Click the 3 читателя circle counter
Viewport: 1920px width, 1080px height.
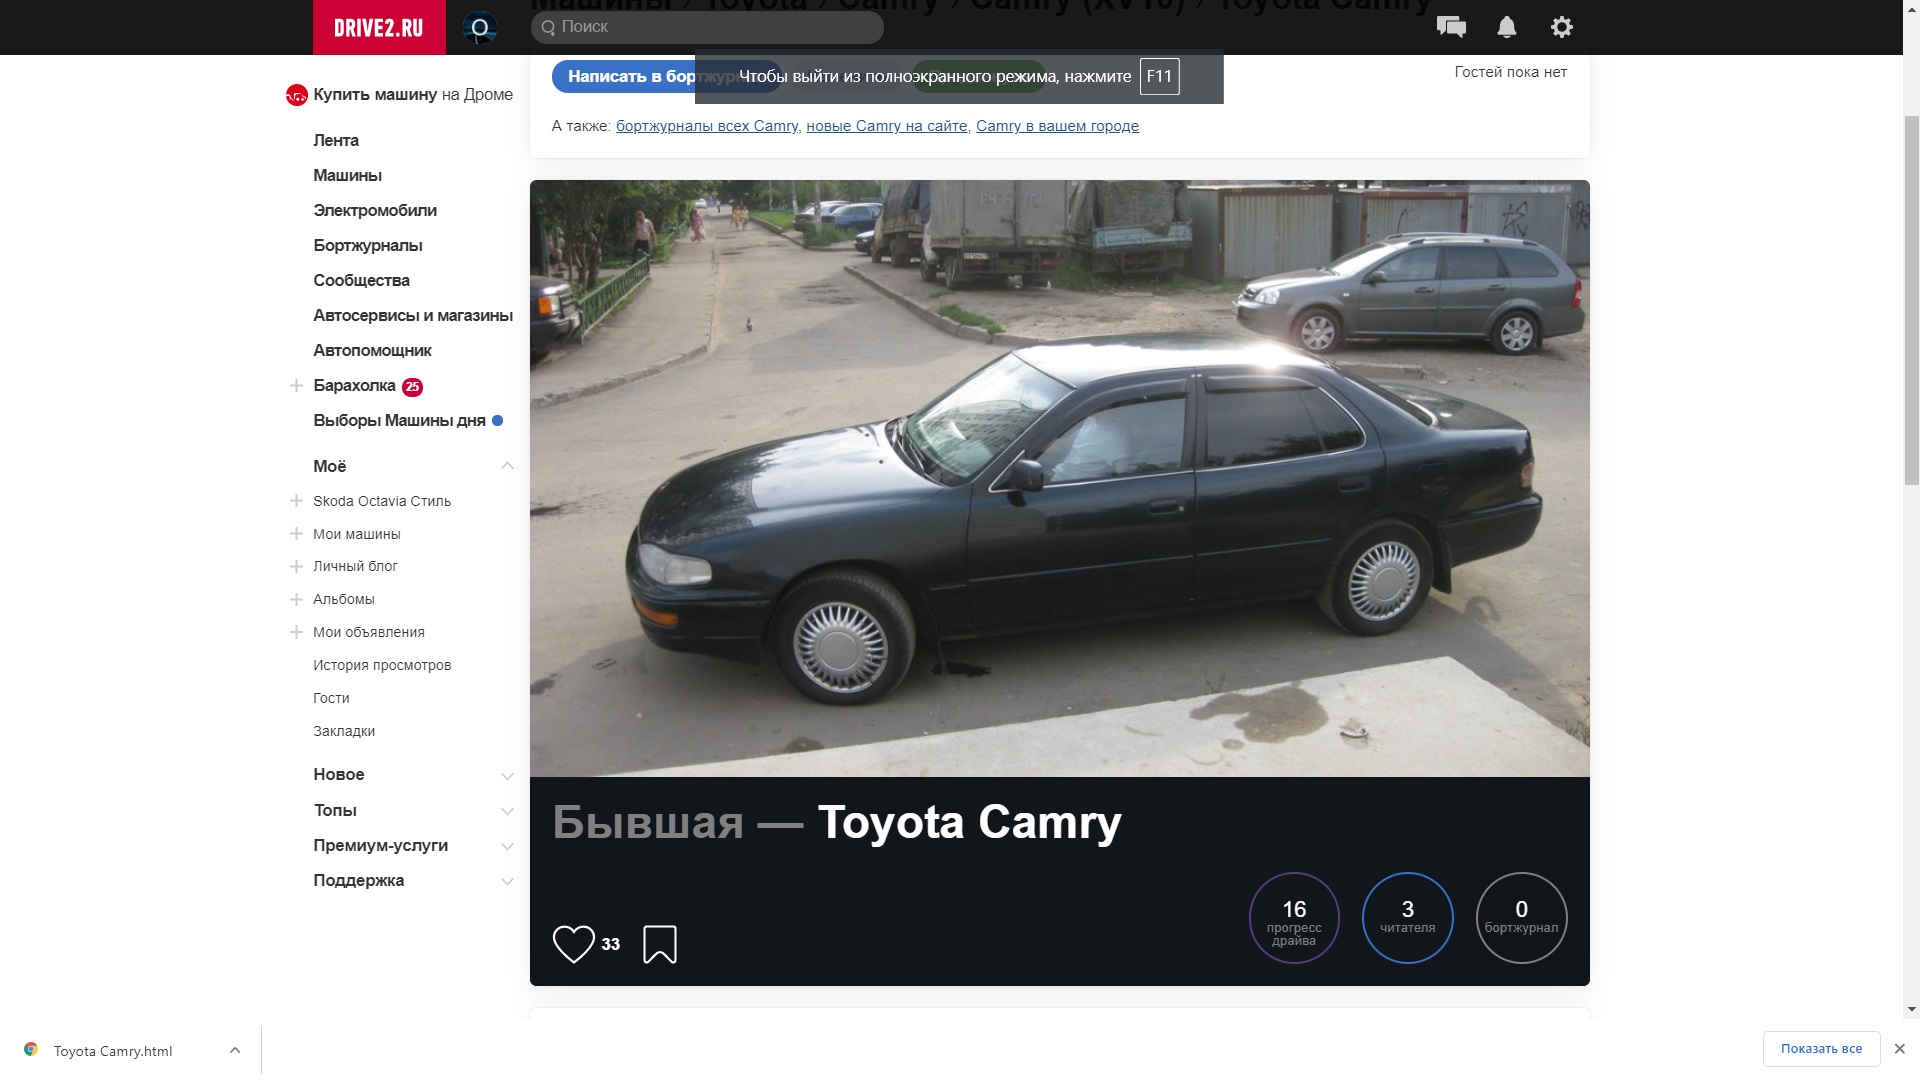(1407, 918)
